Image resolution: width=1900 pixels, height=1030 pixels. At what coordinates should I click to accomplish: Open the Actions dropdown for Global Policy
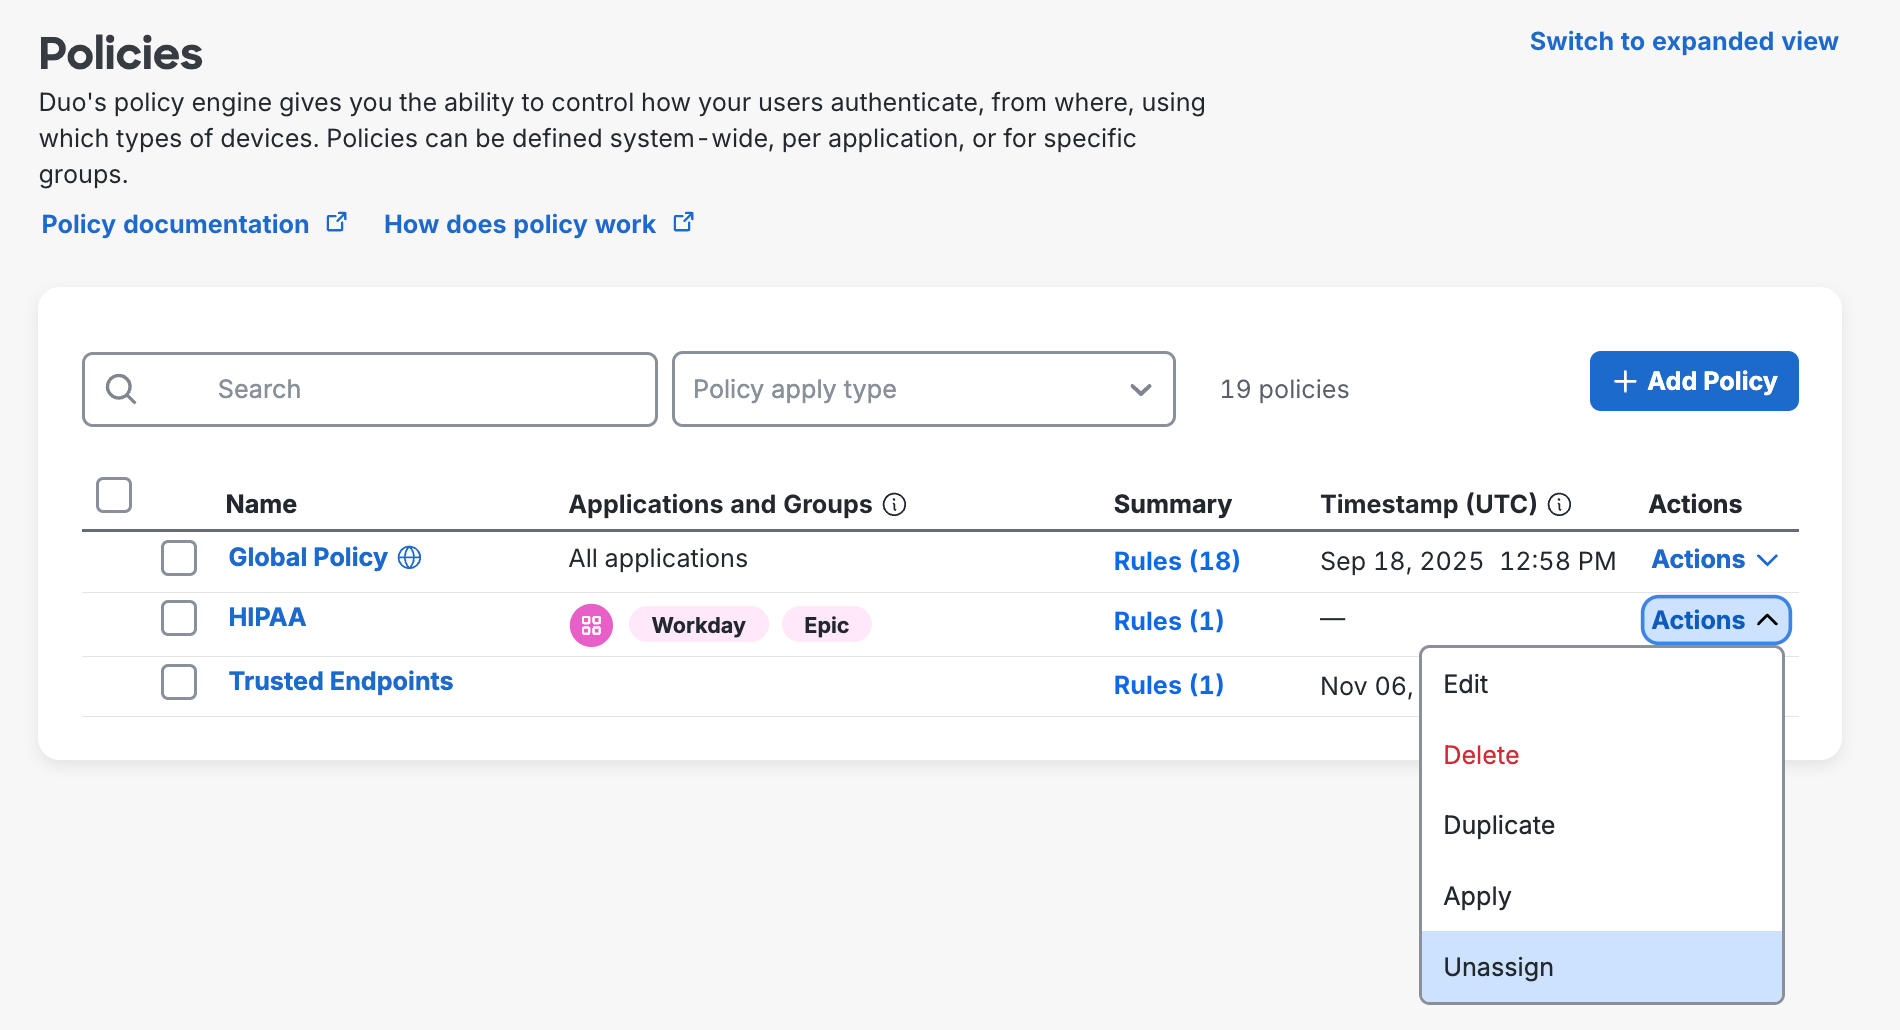pos(1713,560)
